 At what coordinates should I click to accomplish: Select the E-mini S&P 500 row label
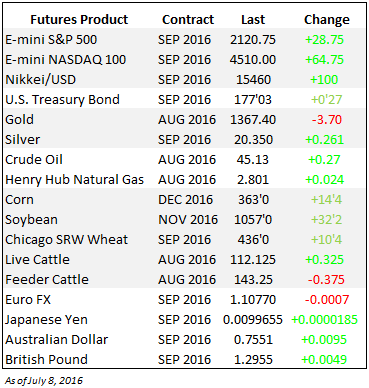pyautogui.click(x=51, y=40)
